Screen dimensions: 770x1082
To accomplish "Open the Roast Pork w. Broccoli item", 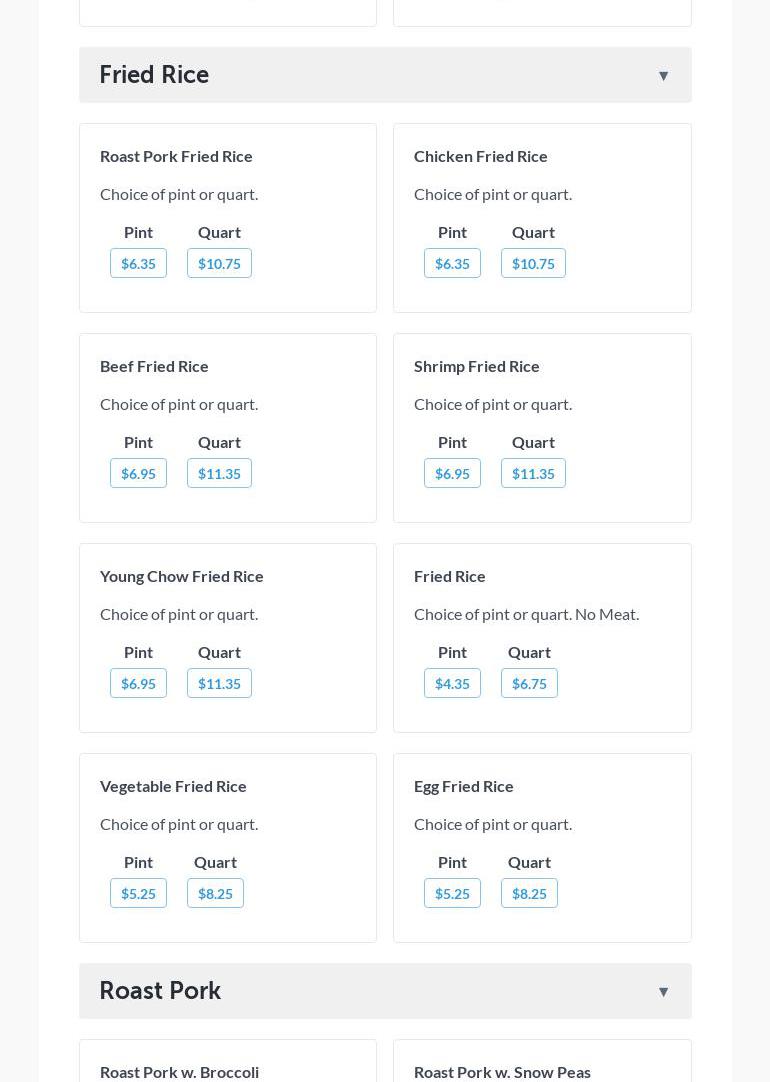I will coord(179,1072).
